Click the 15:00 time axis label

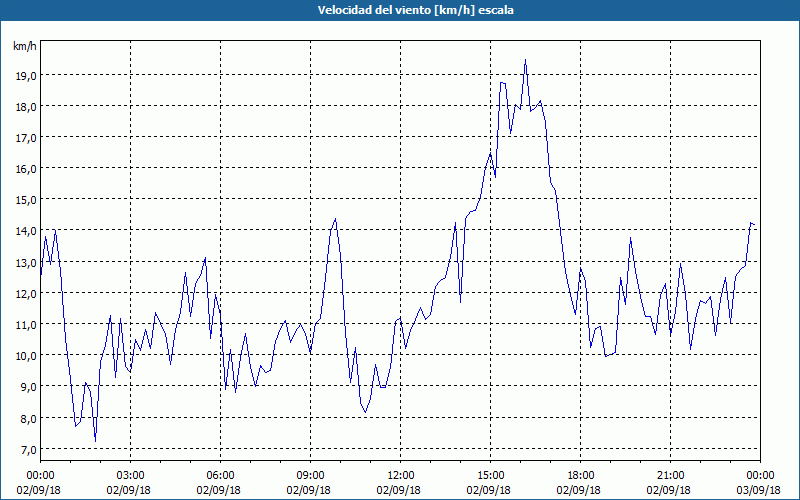pos(490,476)
